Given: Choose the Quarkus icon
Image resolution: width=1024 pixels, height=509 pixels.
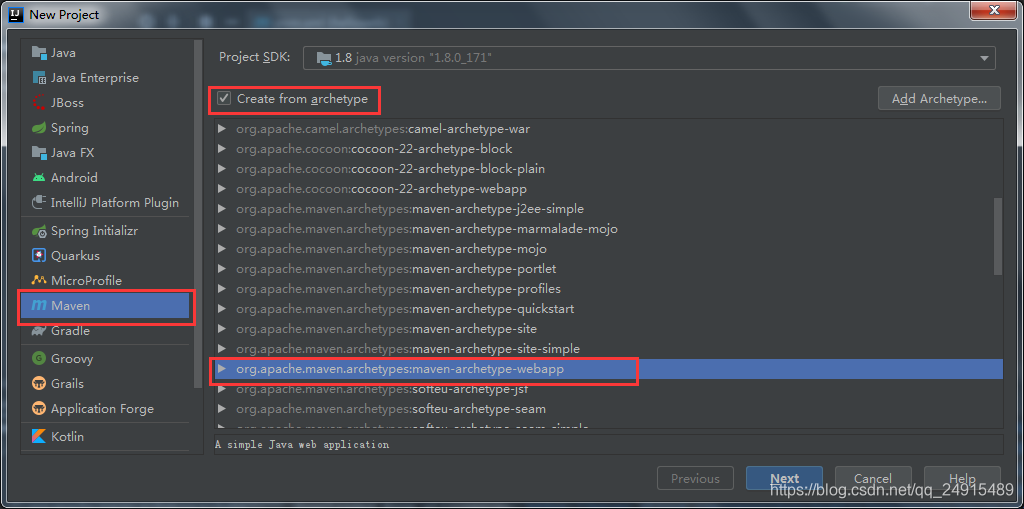Looking at the screenshot, I should click(x=39, y=255).
